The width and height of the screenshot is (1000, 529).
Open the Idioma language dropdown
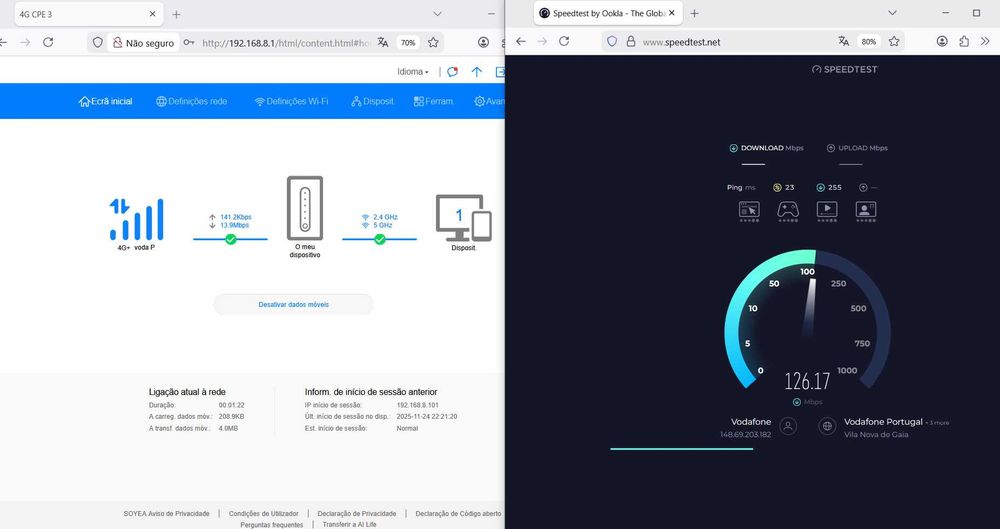click(413, 72)
